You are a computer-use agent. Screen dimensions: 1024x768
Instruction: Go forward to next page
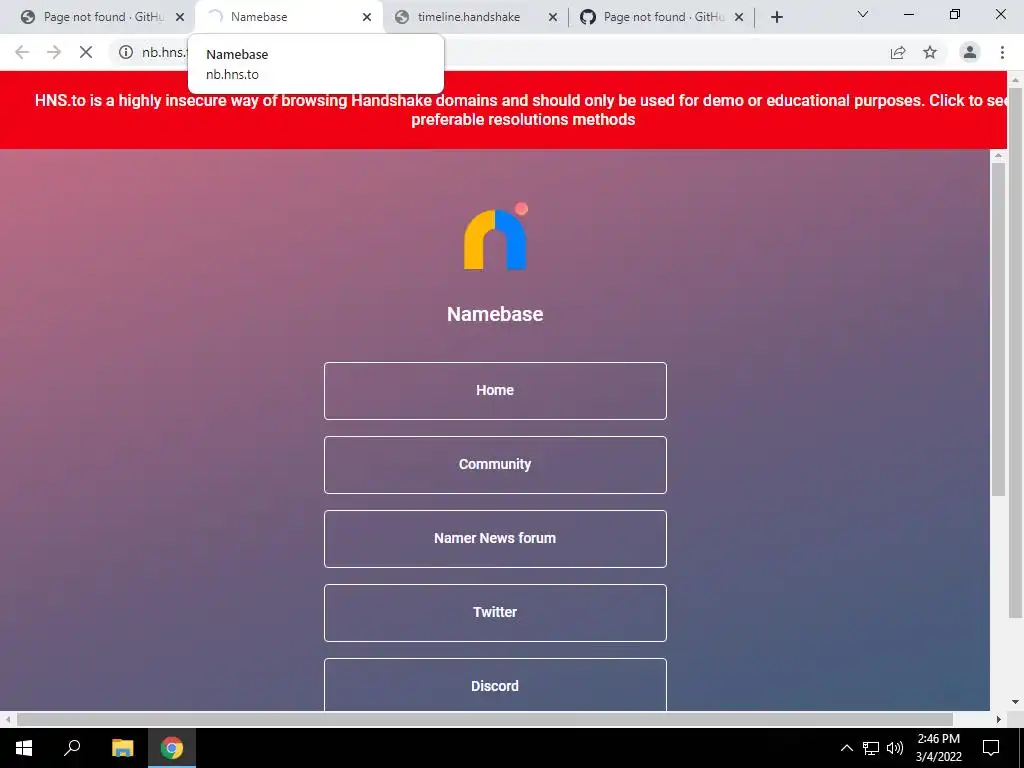(x=54, y=52)
